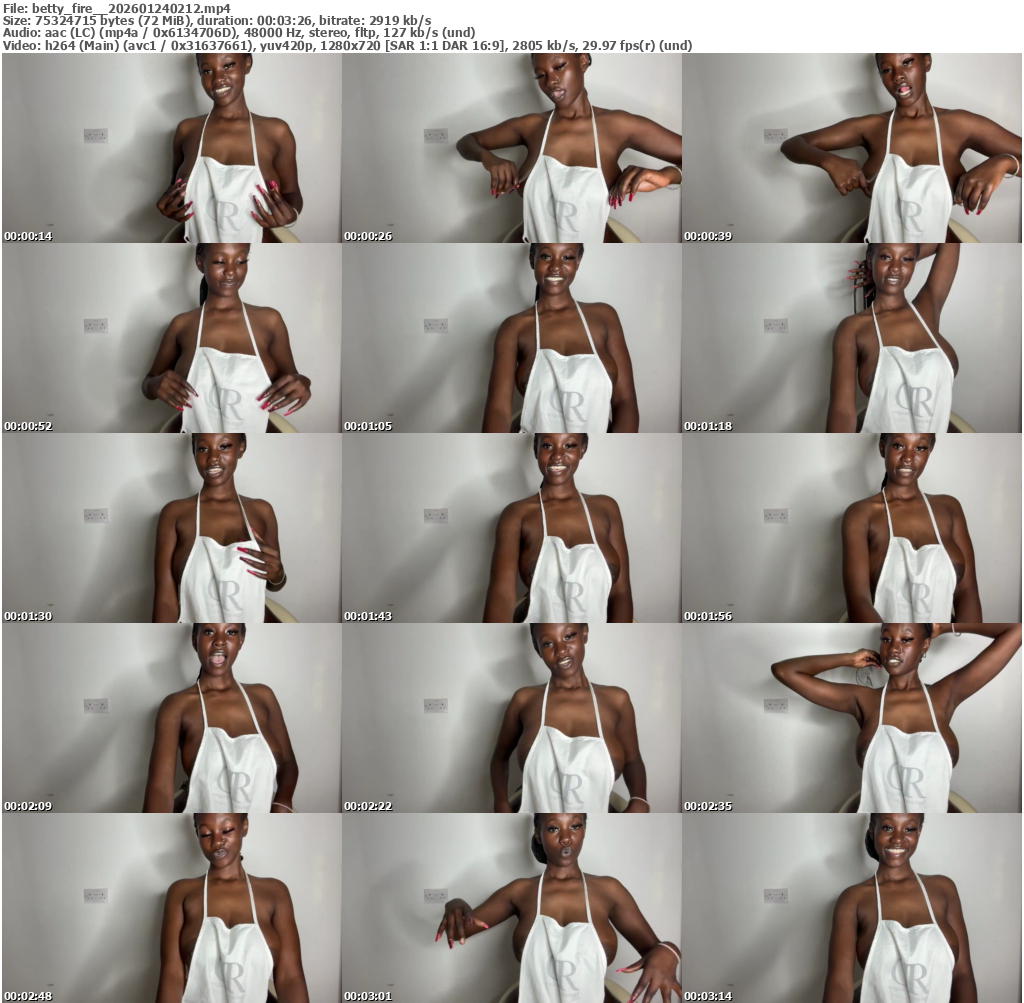Screen dimensions: 1024x1003
Task: Click the Video line with h264 (Main)
Action: click(347, 45)
